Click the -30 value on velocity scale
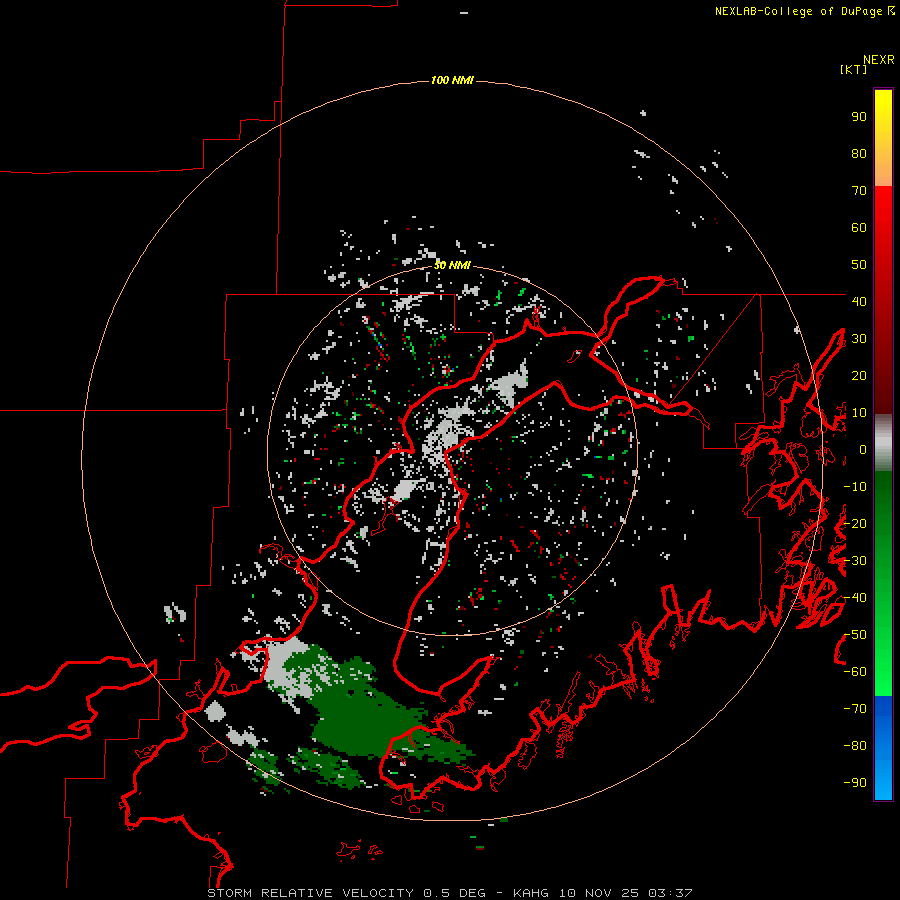The width and height of the screenshot is (900, 900). (x=855, y=561)
